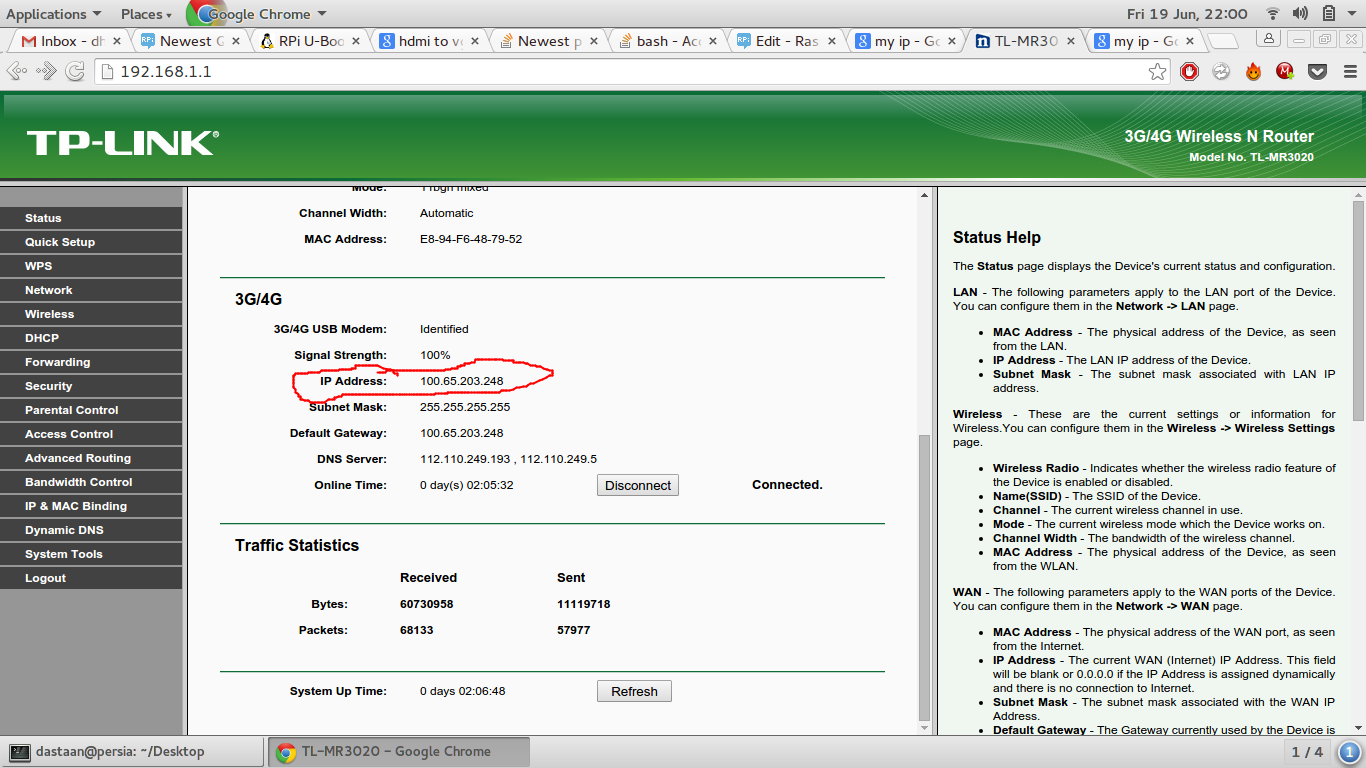
Task: Open the Google Chrome application menu
Action: 258,14
